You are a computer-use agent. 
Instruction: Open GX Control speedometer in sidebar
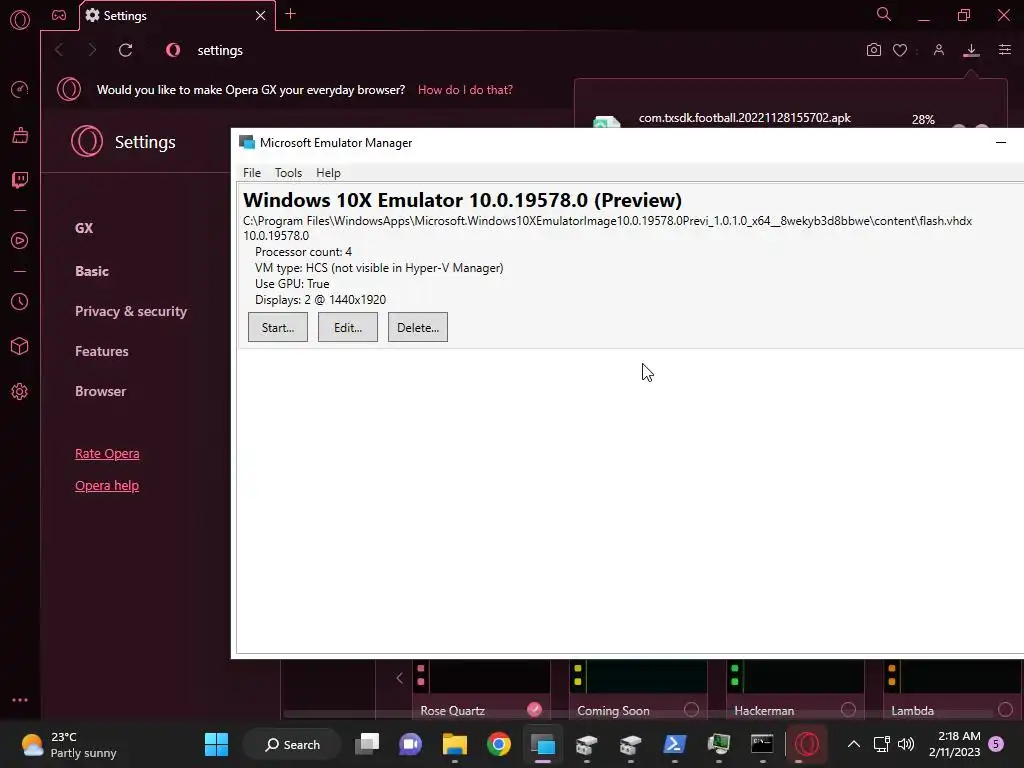coord(20,89)
